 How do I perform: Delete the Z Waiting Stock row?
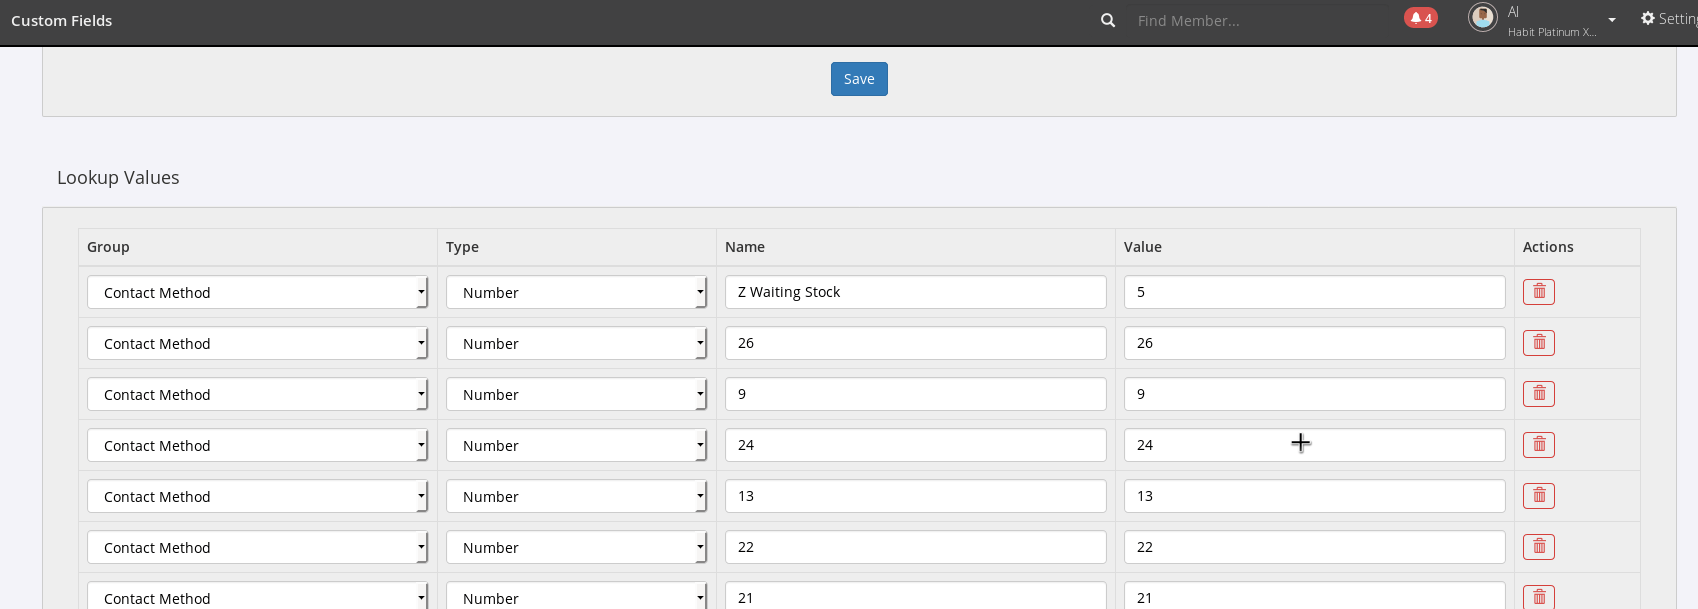pos(1539,292)
